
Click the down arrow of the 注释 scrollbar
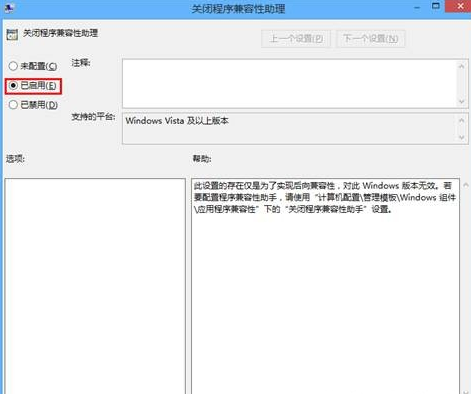[x=462, y=101]
